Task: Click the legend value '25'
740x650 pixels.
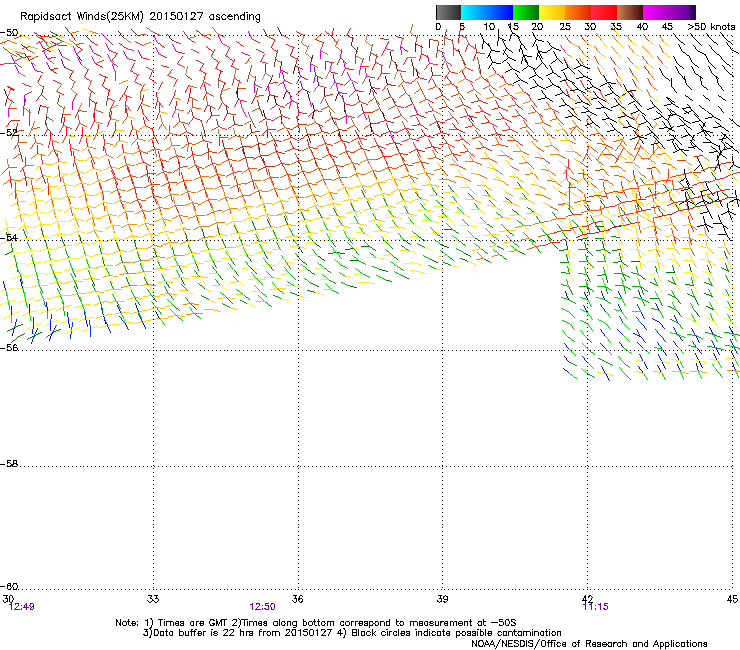Action: pos(565,27)
